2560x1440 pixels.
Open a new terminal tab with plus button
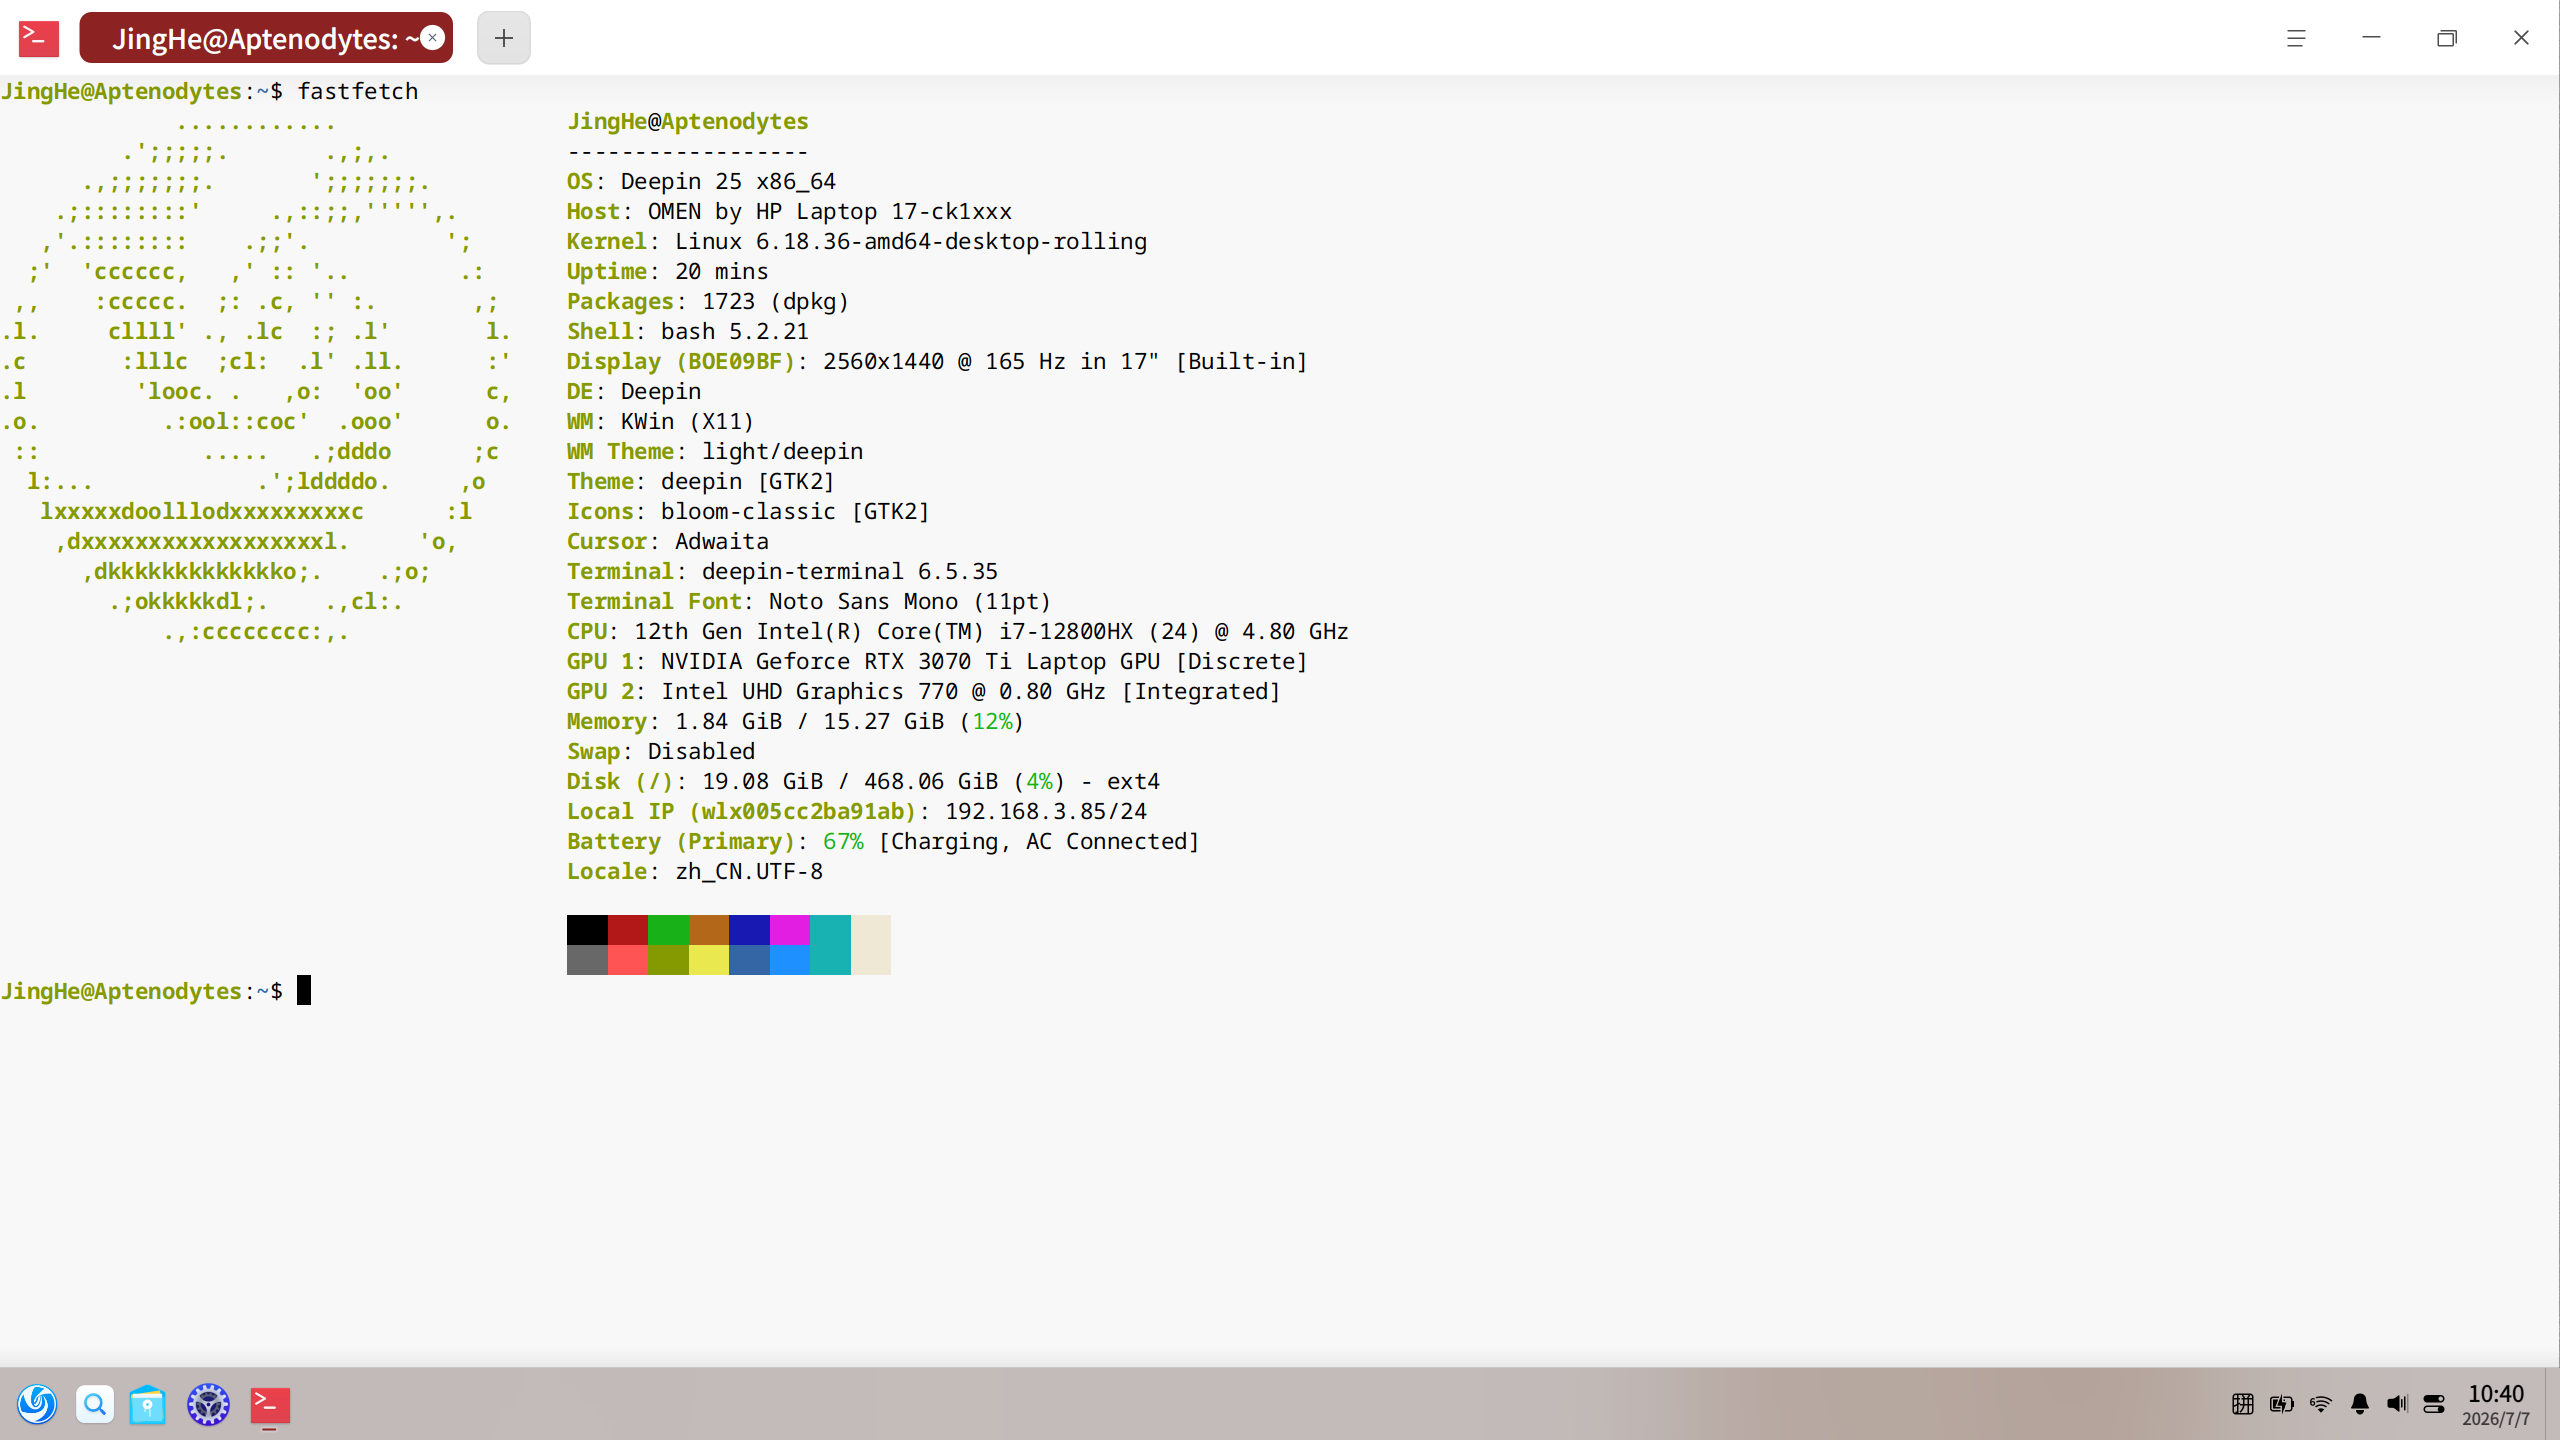tap(504, 38)
